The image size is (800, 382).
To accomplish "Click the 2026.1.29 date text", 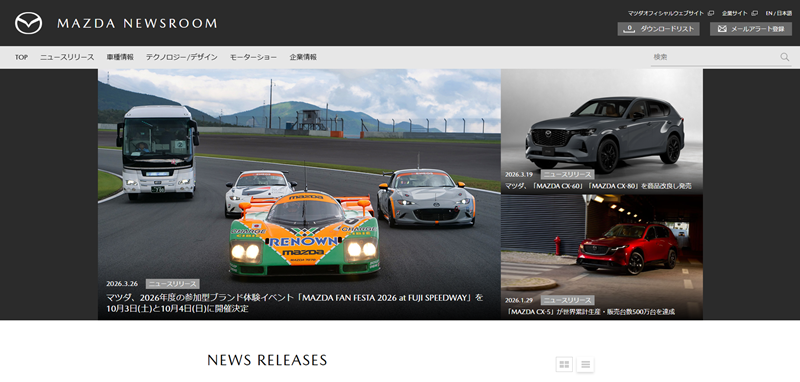I will (x=520, y=300).
